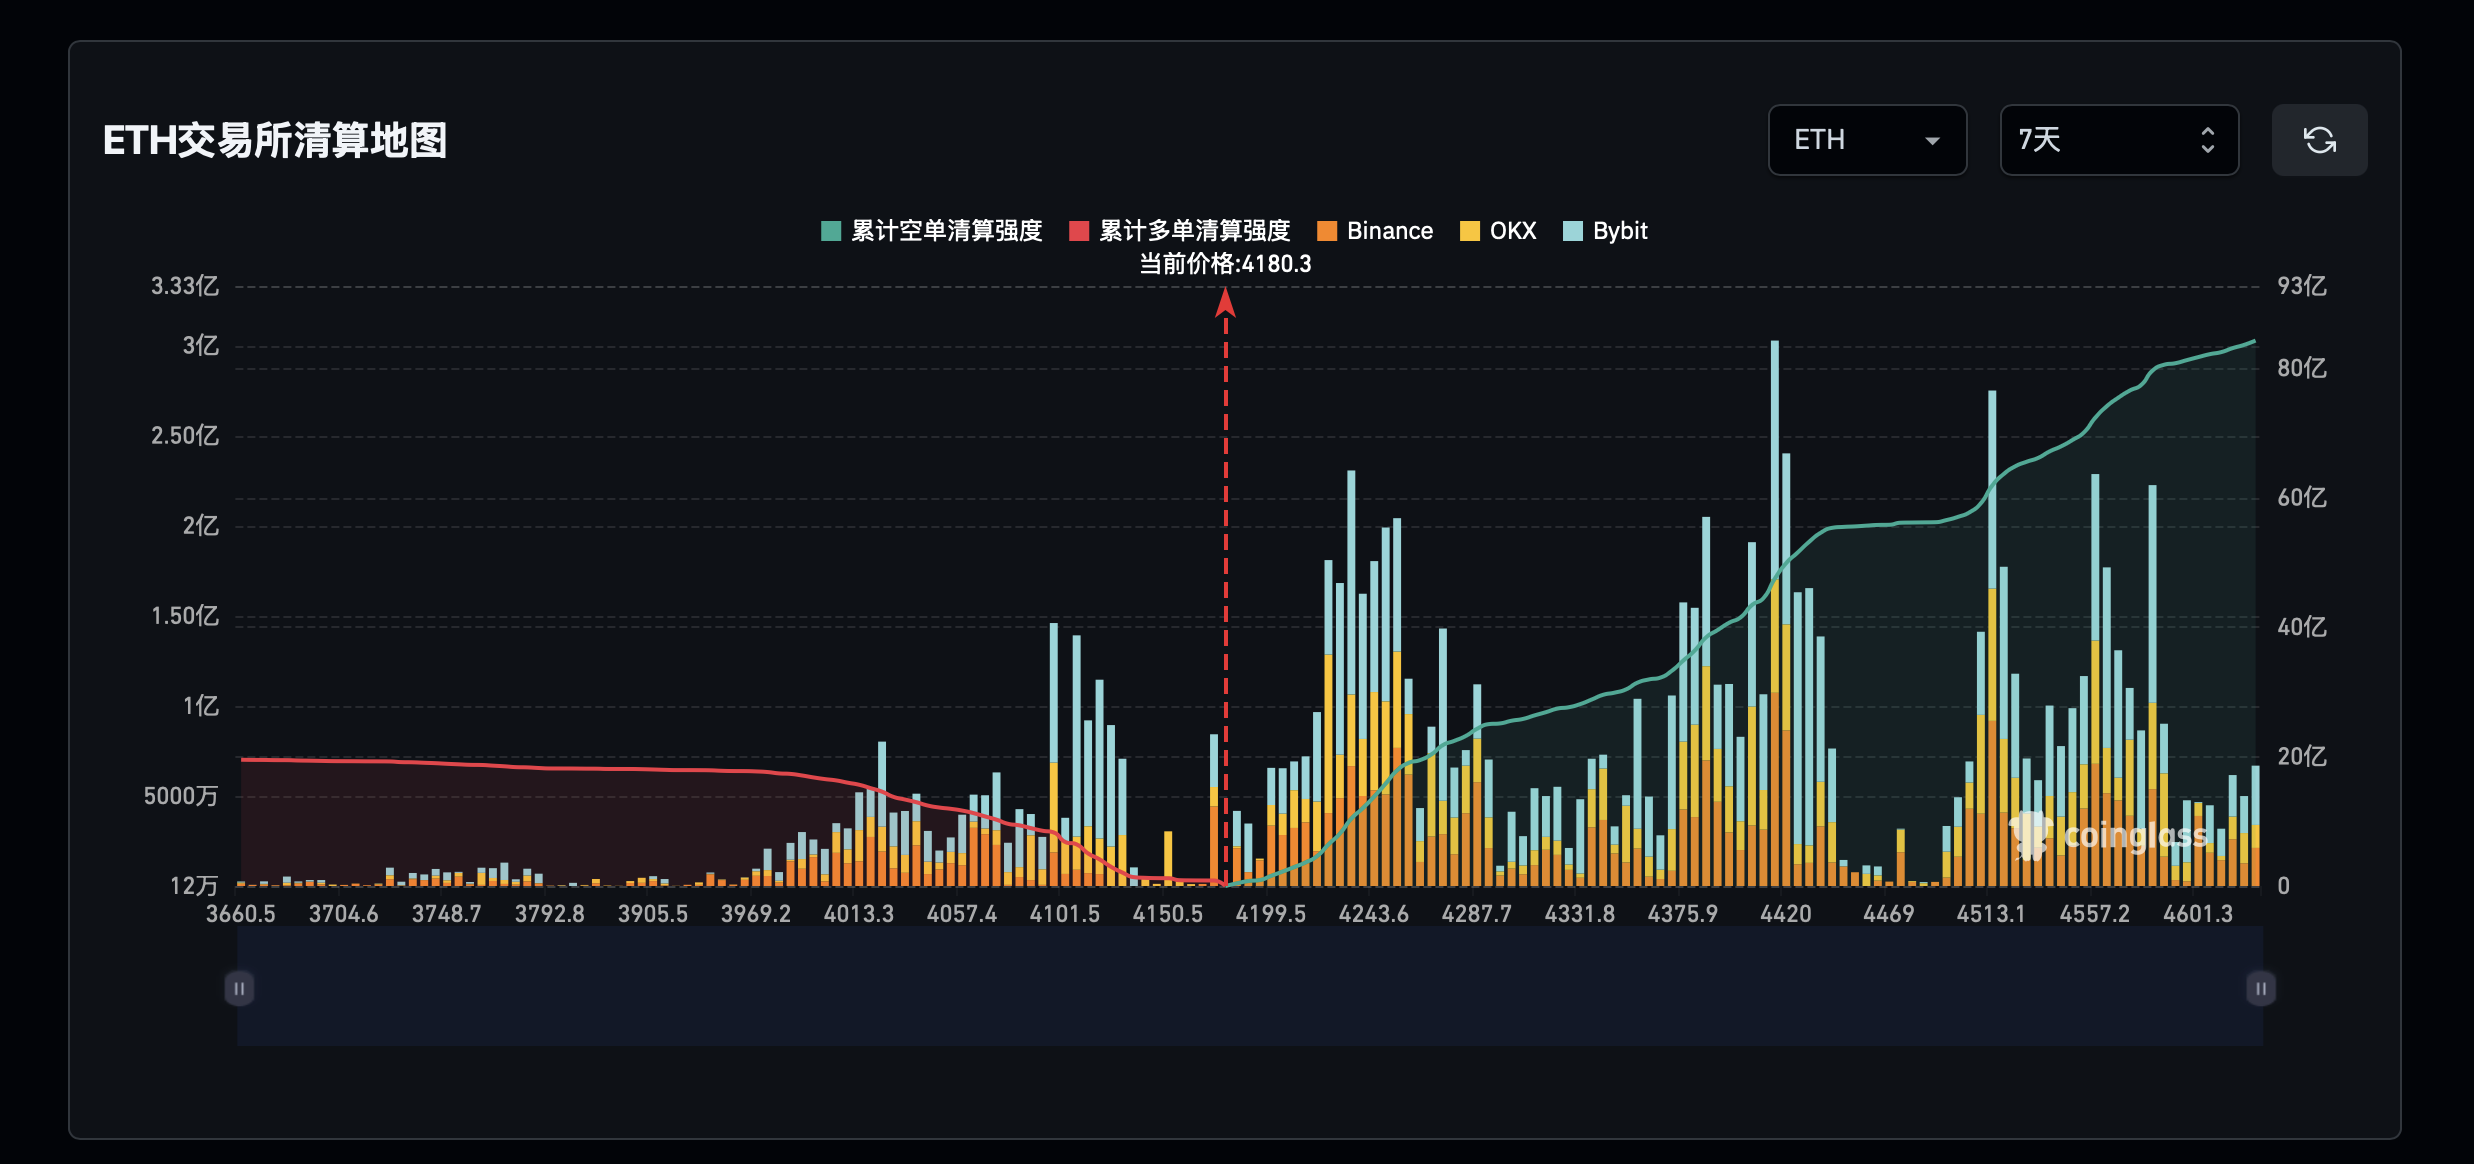This screenshot has width=2474, height=1164.
Task: Click the 当前价格:4180.3 label
Action: click(1225, 264)
